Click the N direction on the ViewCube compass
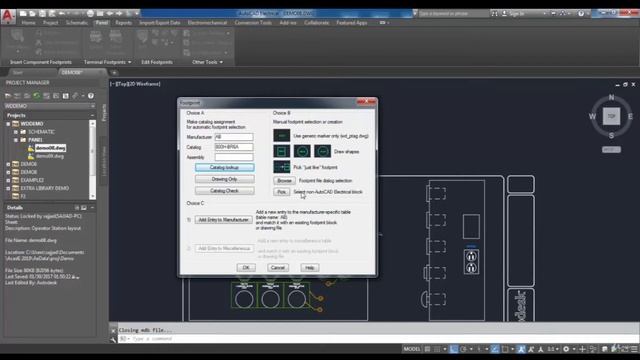This screenshot has width=640, height=360. point(611,97)
